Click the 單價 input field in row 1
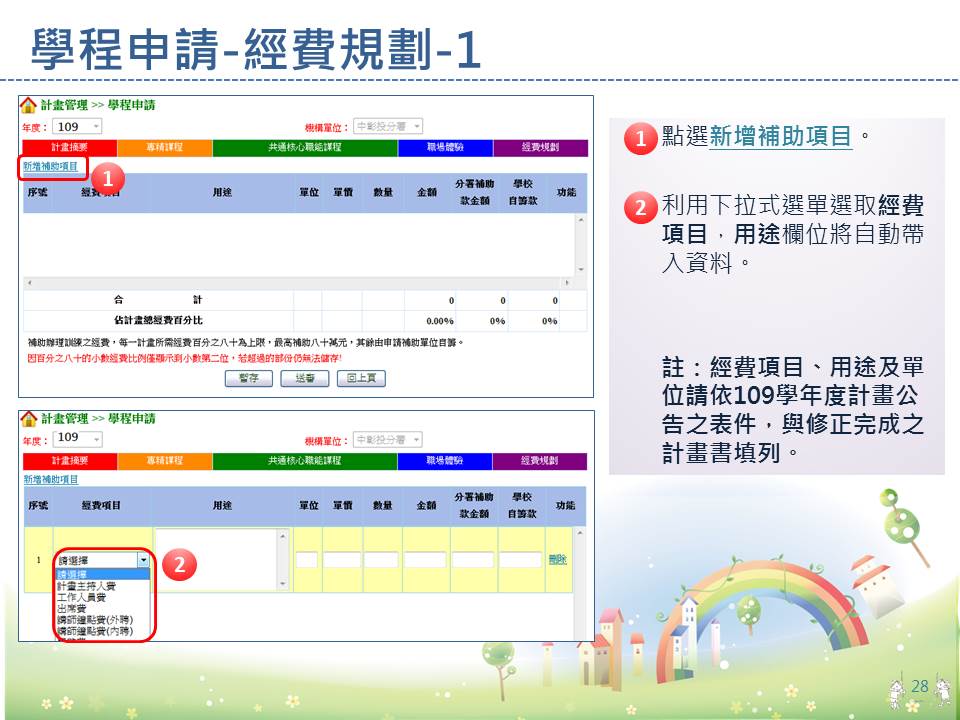Screen dimensions: 960x720 tap(341, 560)
